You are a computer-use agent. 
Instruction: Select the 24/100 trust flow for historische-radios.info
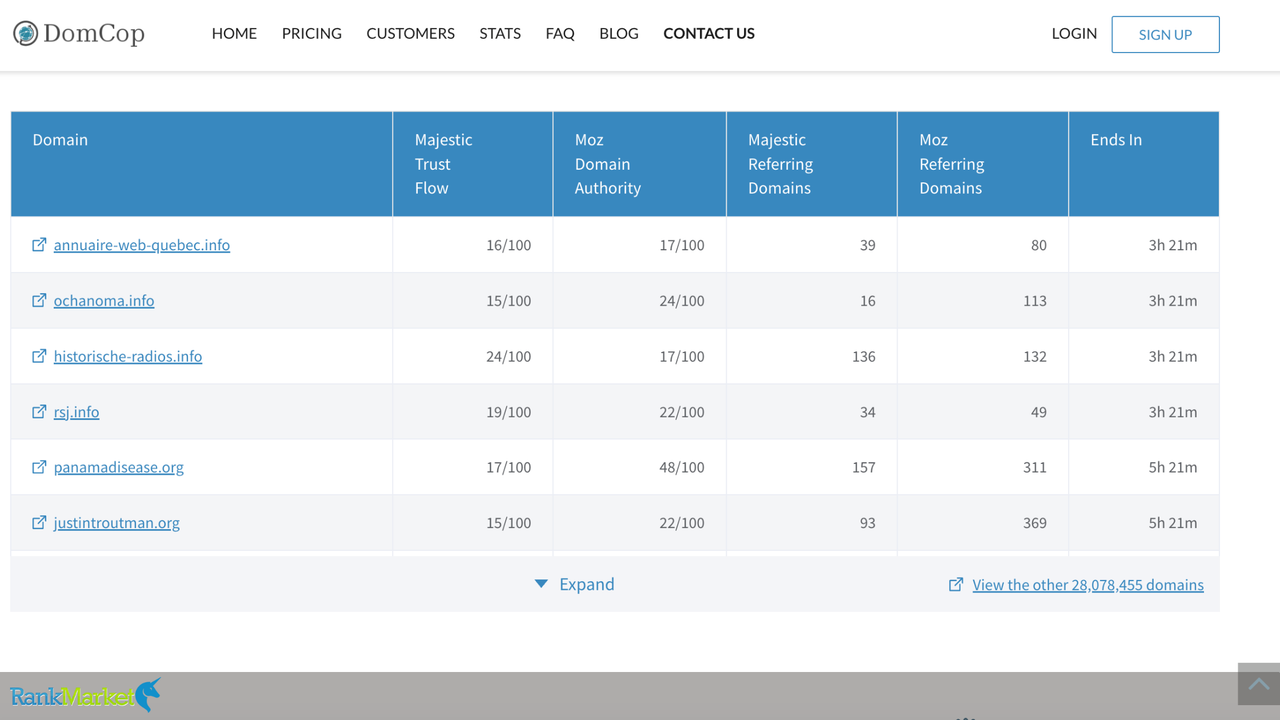pyautogui.click(x=508, y=356)
